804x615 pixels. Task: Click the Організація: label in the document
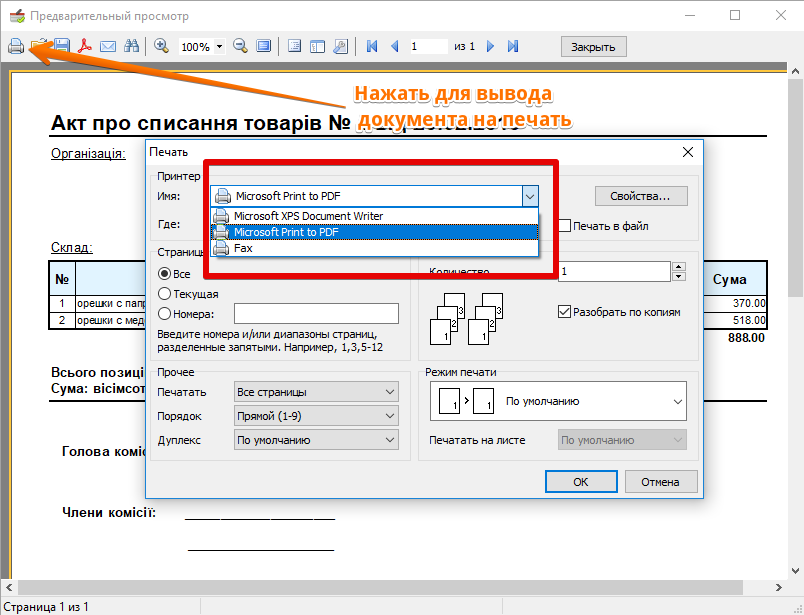click(88, 153)
